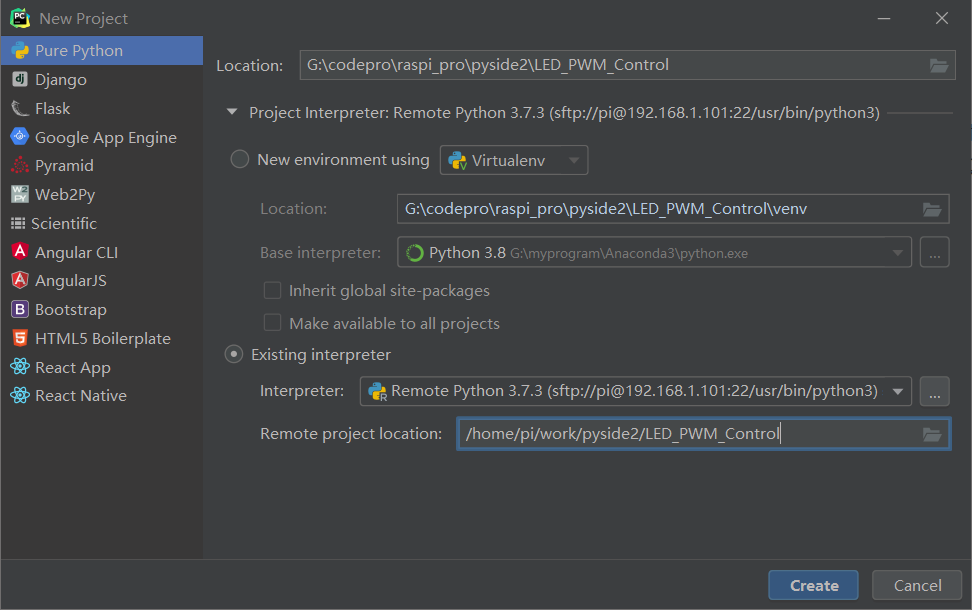Select Flask project type
The width and height of the screenshot is (972, 610).
click(102, 108)
